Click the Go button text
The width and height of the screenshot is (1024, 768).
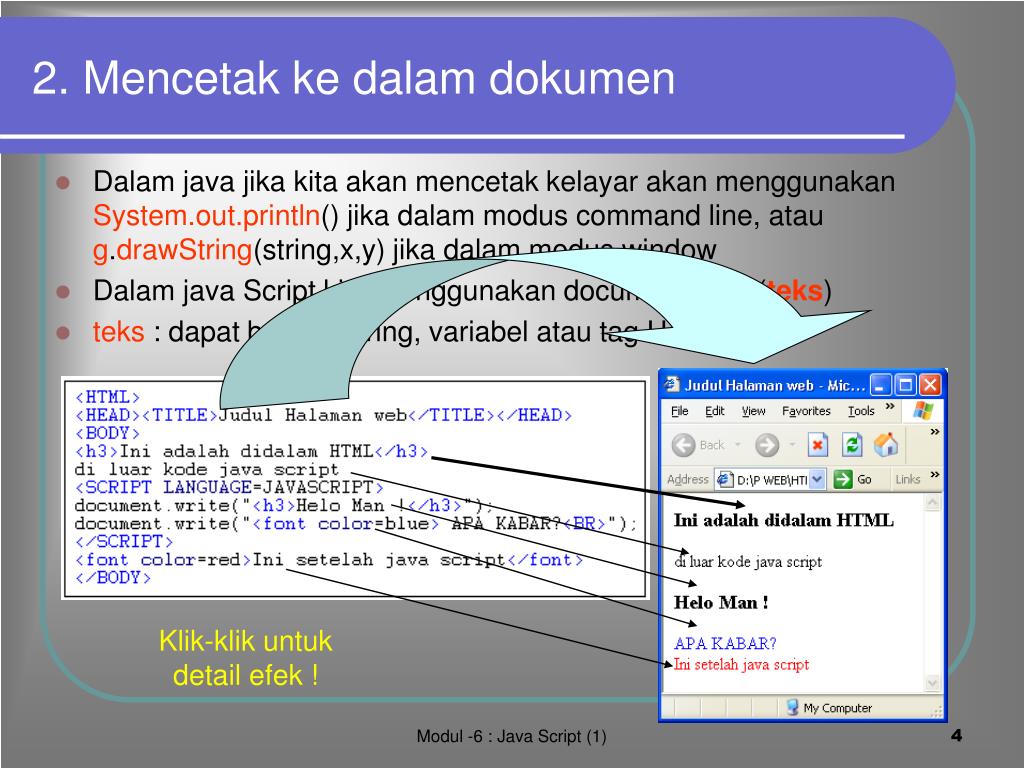tap(864, 479)
